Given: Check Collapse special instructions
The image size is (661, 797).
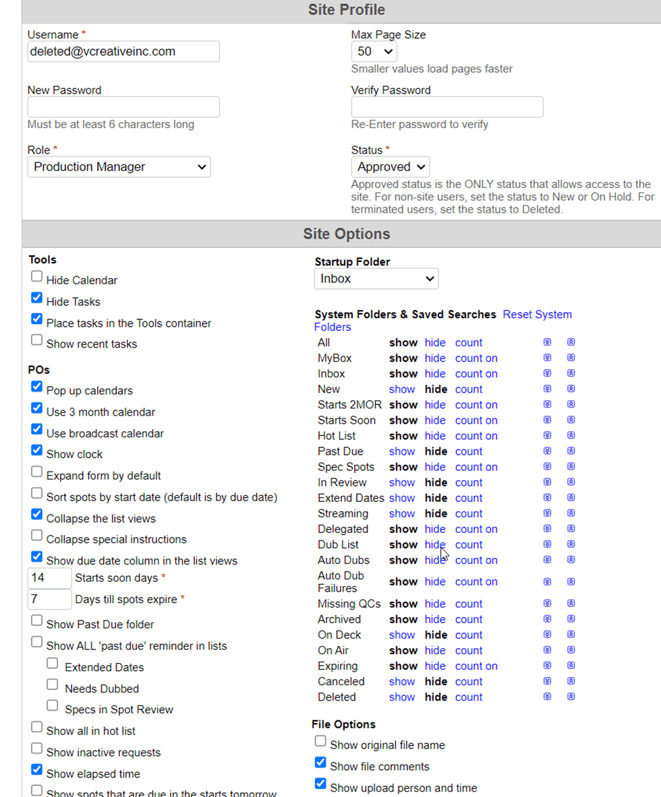Looking at the screenshot, I should (37, 535).
